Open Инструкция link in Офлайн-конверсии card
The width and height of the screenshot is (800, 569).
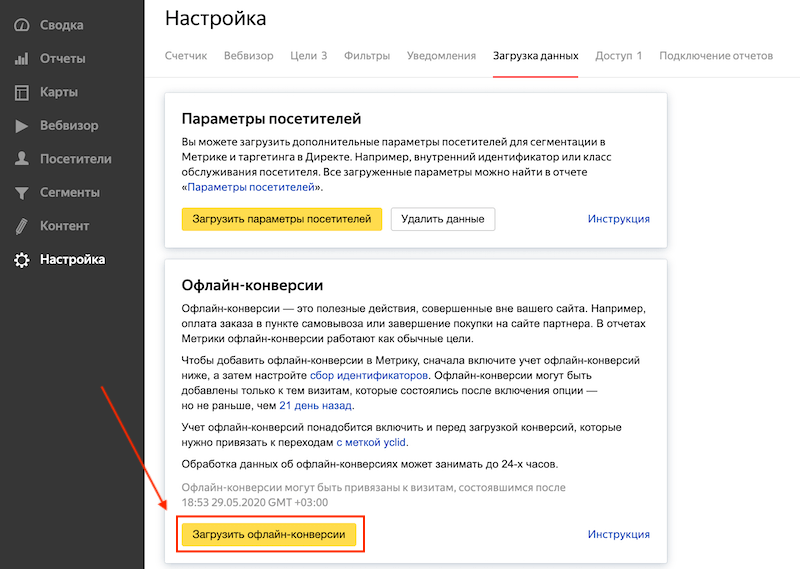tap(618, 535)
